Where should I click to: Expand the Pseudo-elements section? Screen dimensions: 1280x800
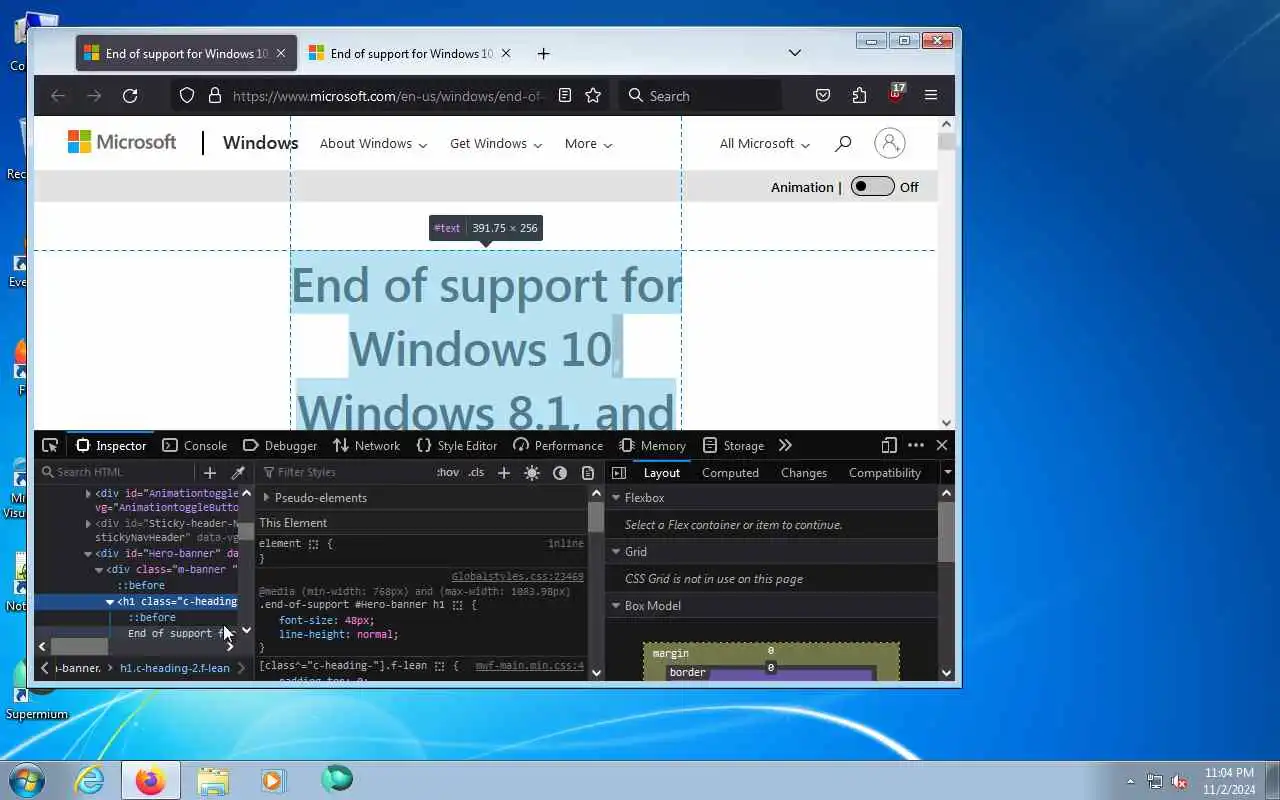pyautogui.click(x=266, y=498)
